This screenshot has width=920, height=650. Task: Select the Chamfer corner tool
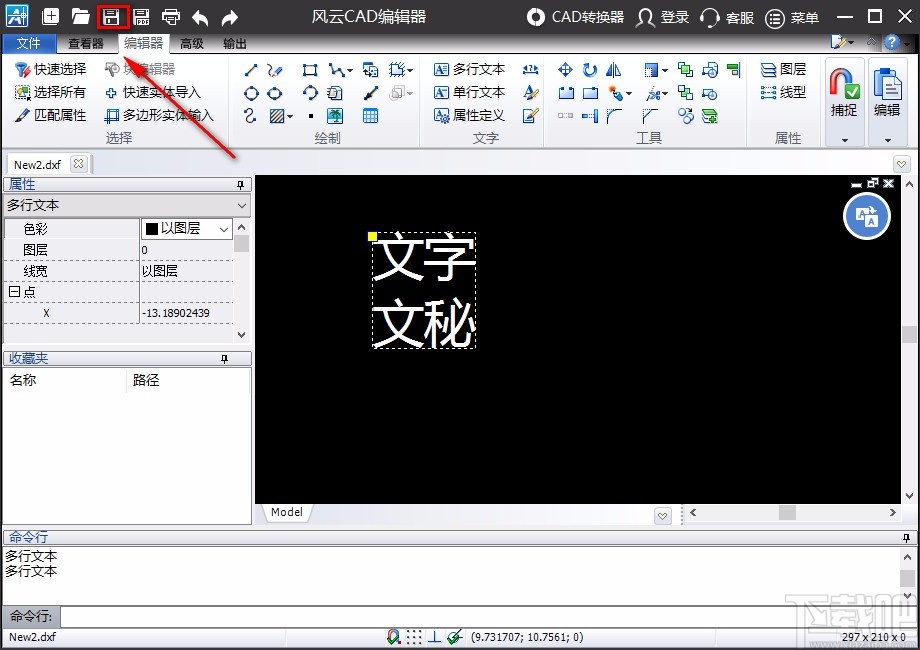tap(650, 116)
